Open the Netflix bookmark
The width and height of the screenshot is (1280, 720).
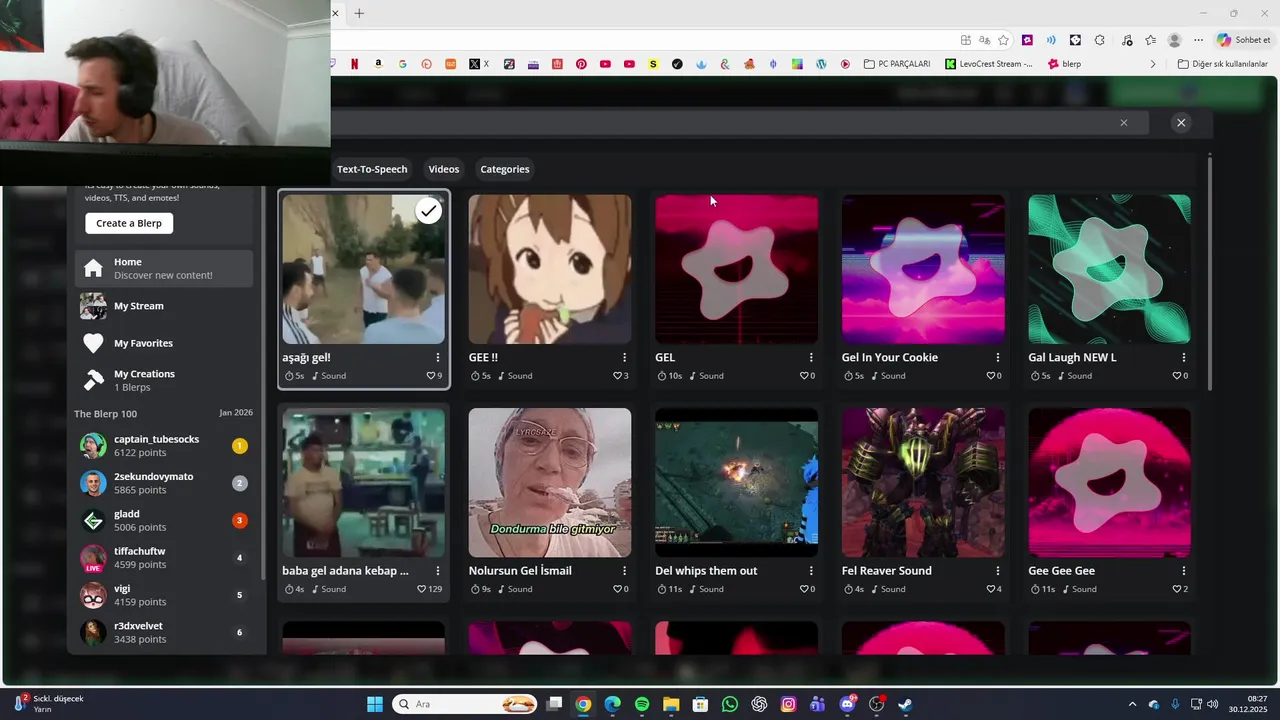click(x=355, y=64)
